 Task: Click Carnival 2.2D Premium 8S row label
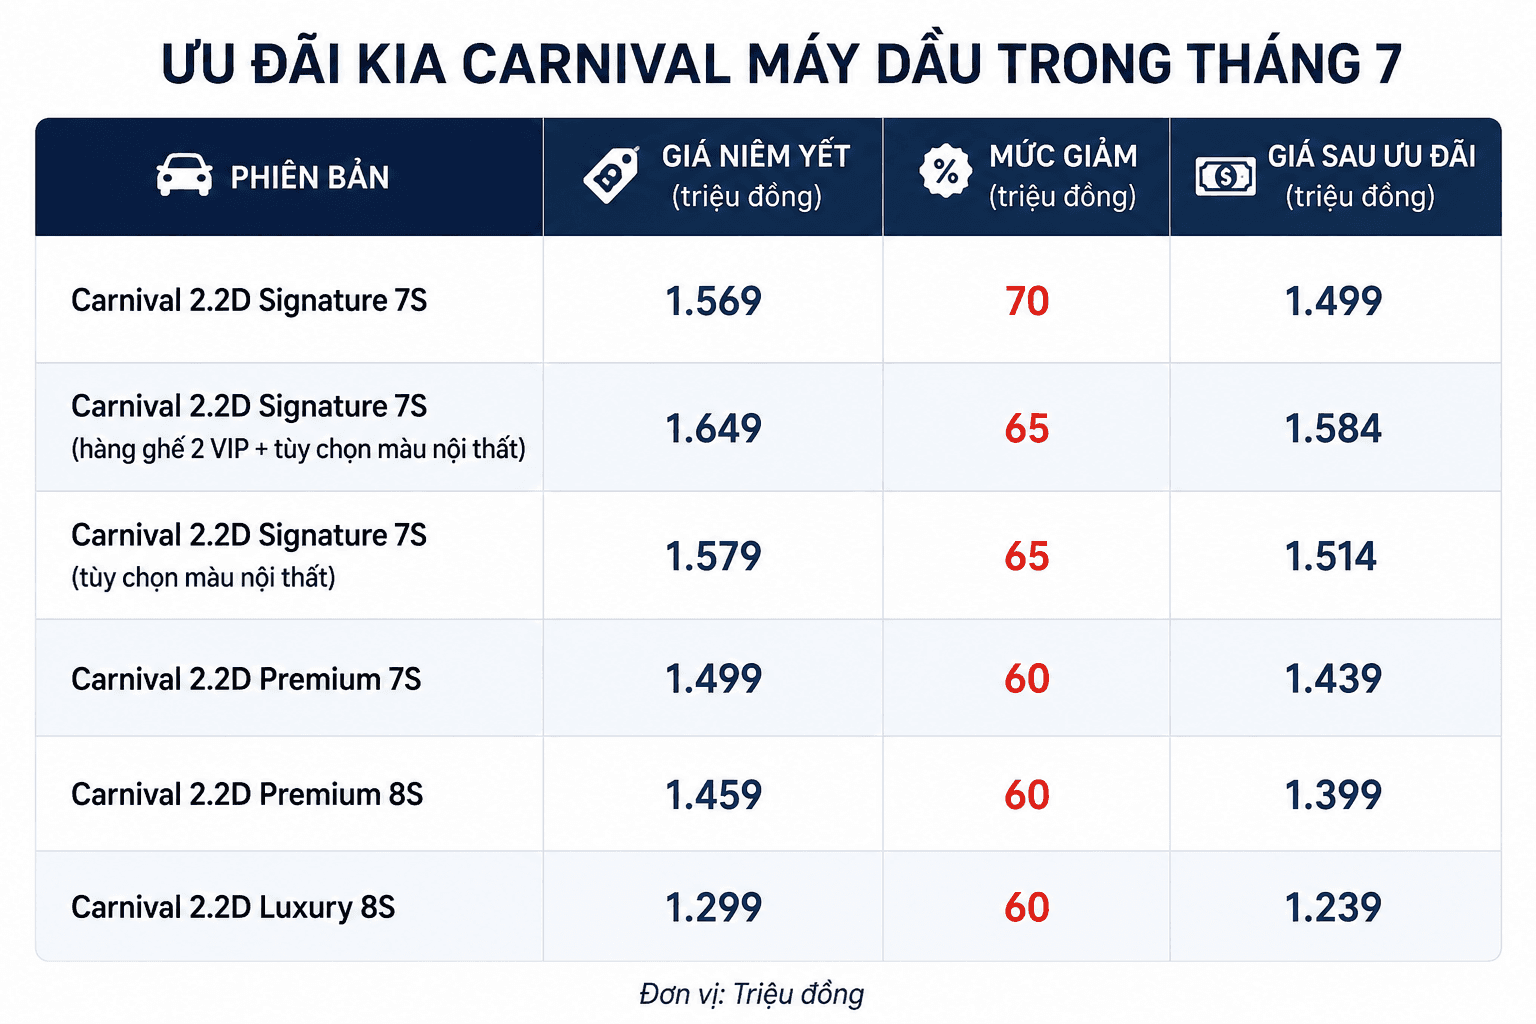coord(247,794)
